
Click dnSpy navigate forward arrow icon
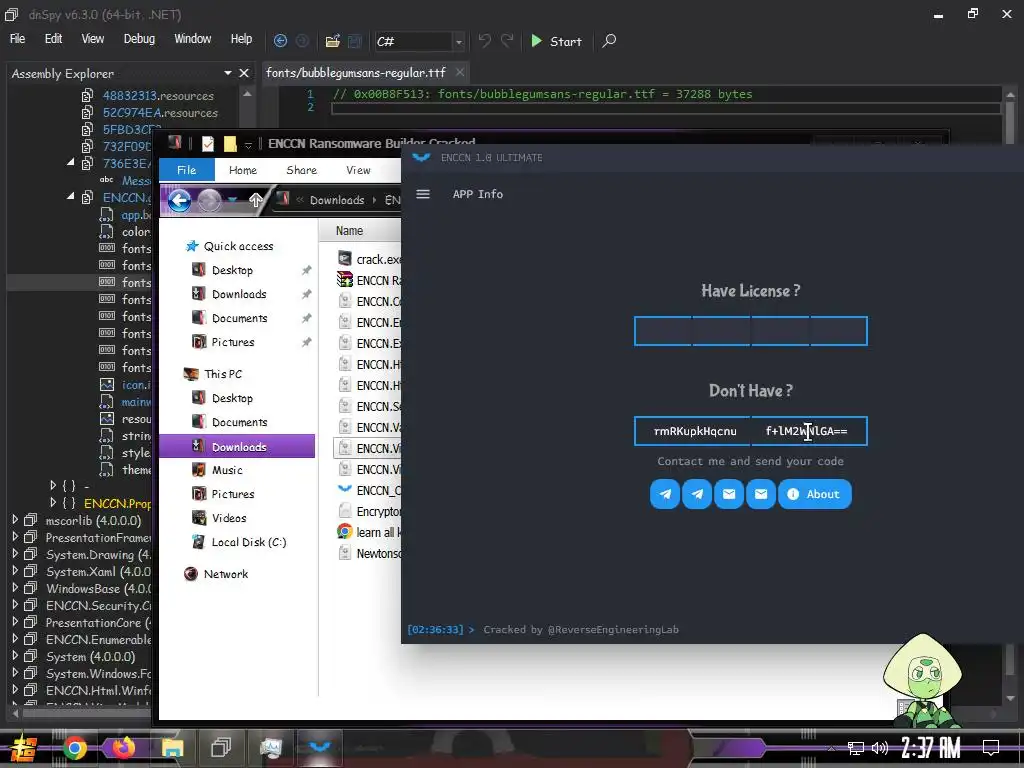(x=302, y=41)
